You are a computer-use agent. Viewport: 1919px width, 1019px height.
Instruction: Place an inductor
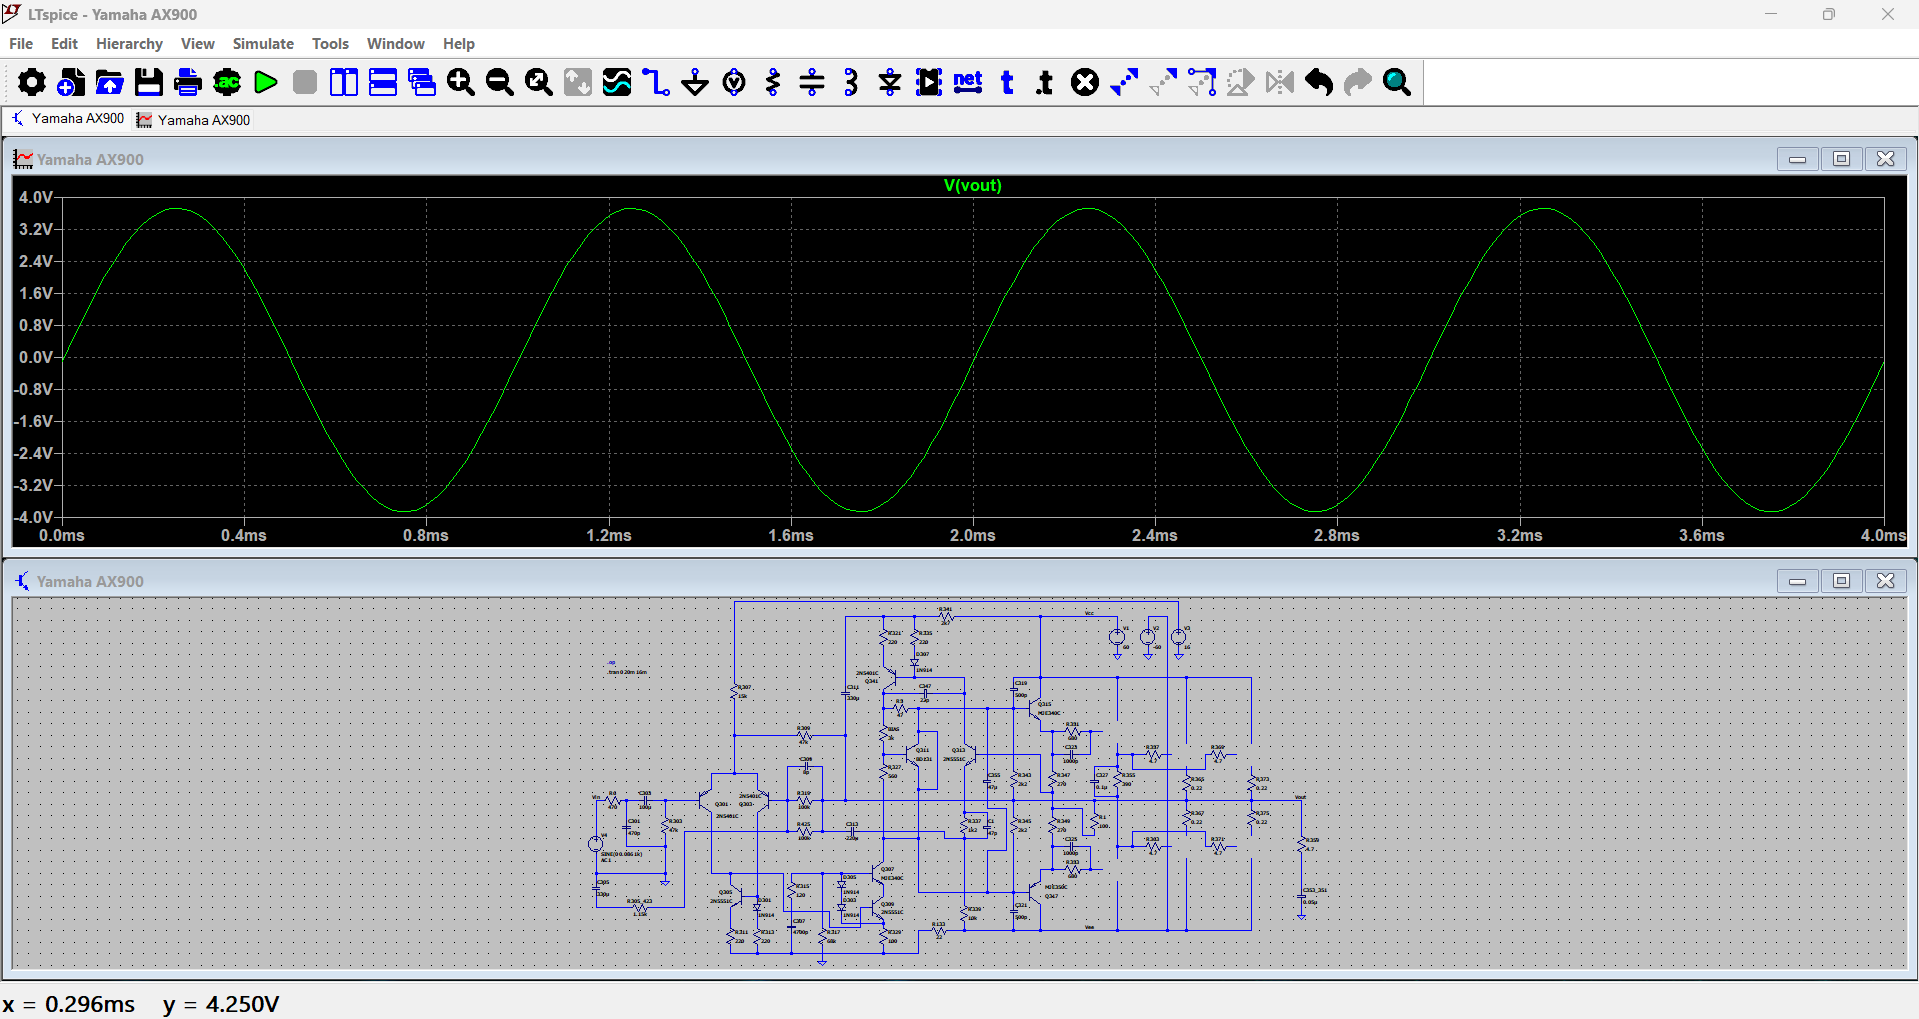pos(851,82)
